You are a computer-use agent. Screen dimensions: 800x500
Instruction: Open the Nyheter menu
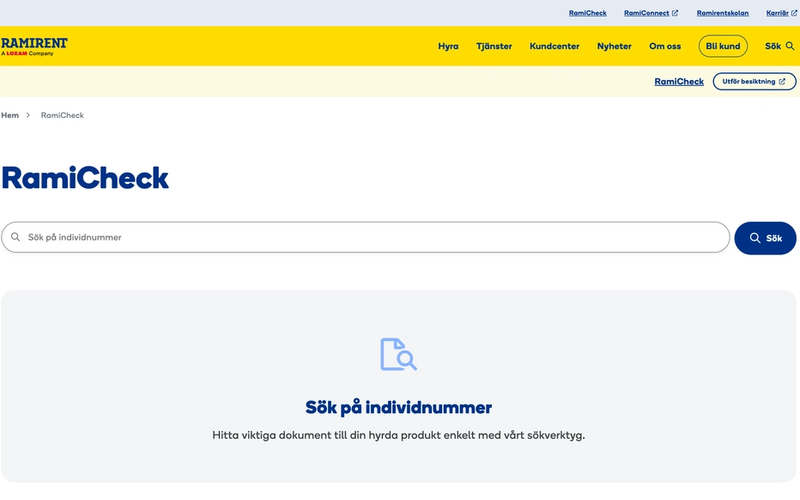click(614, 46)
